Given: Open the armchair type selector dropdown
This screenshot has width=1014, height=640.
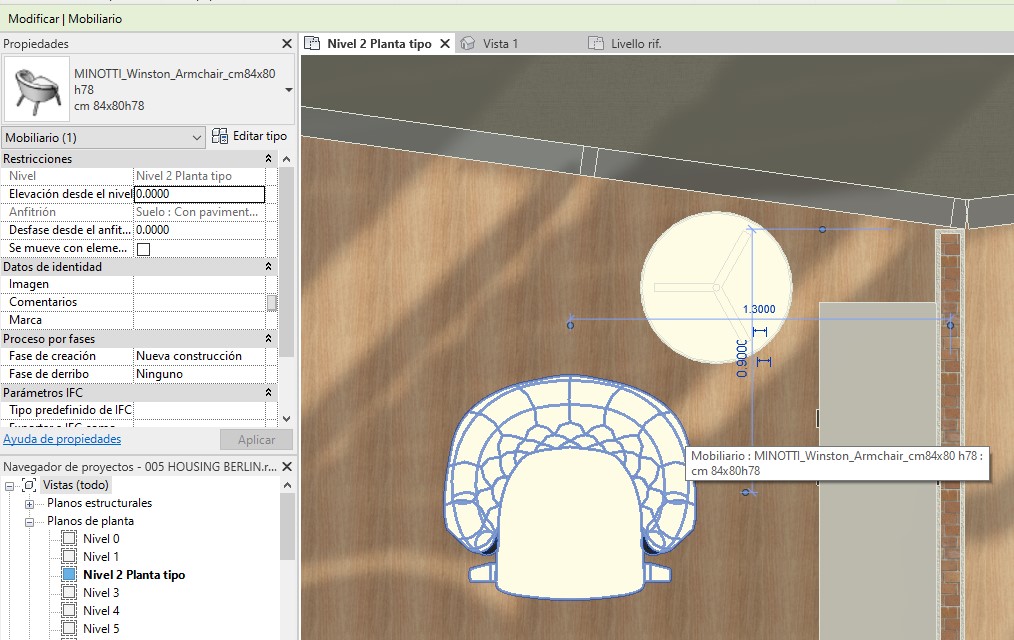Looking at the screenshot, I should click(289, 89).
